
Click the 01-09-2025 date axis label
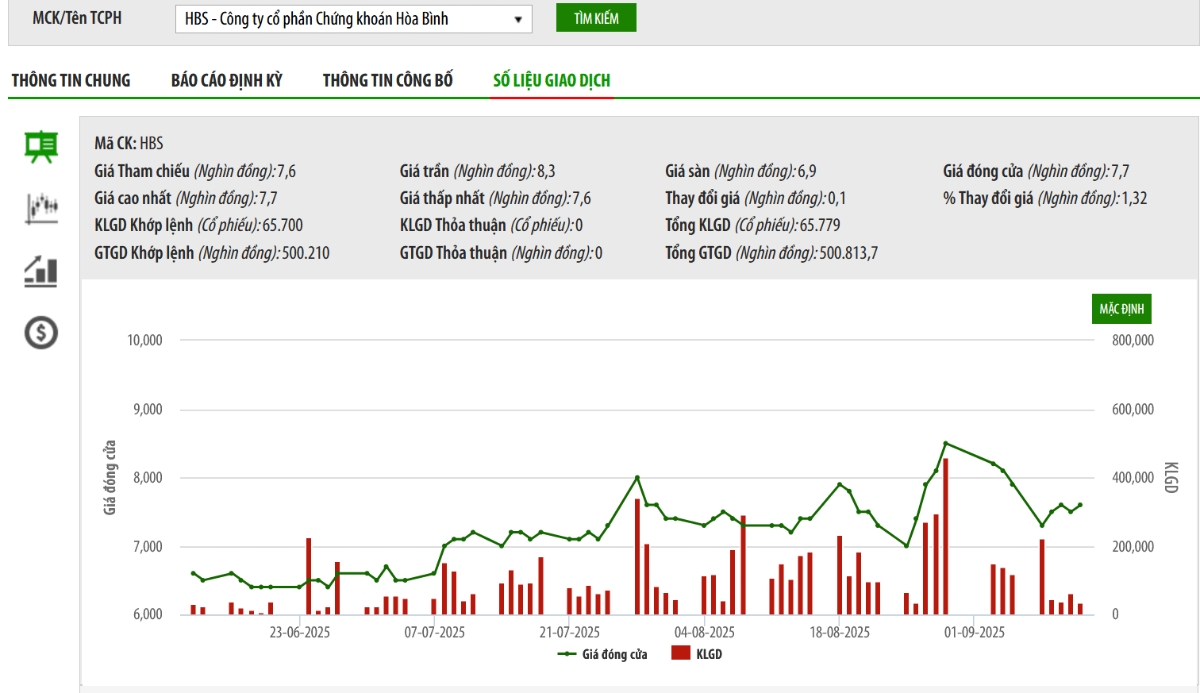pyautogui.click(x=975, y=632)
